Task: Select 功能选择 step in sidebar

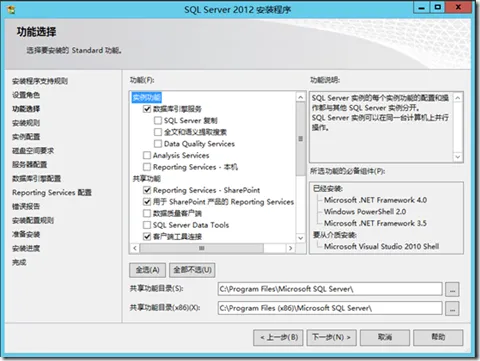Action: pyautogui.click(x=26, y=109)
